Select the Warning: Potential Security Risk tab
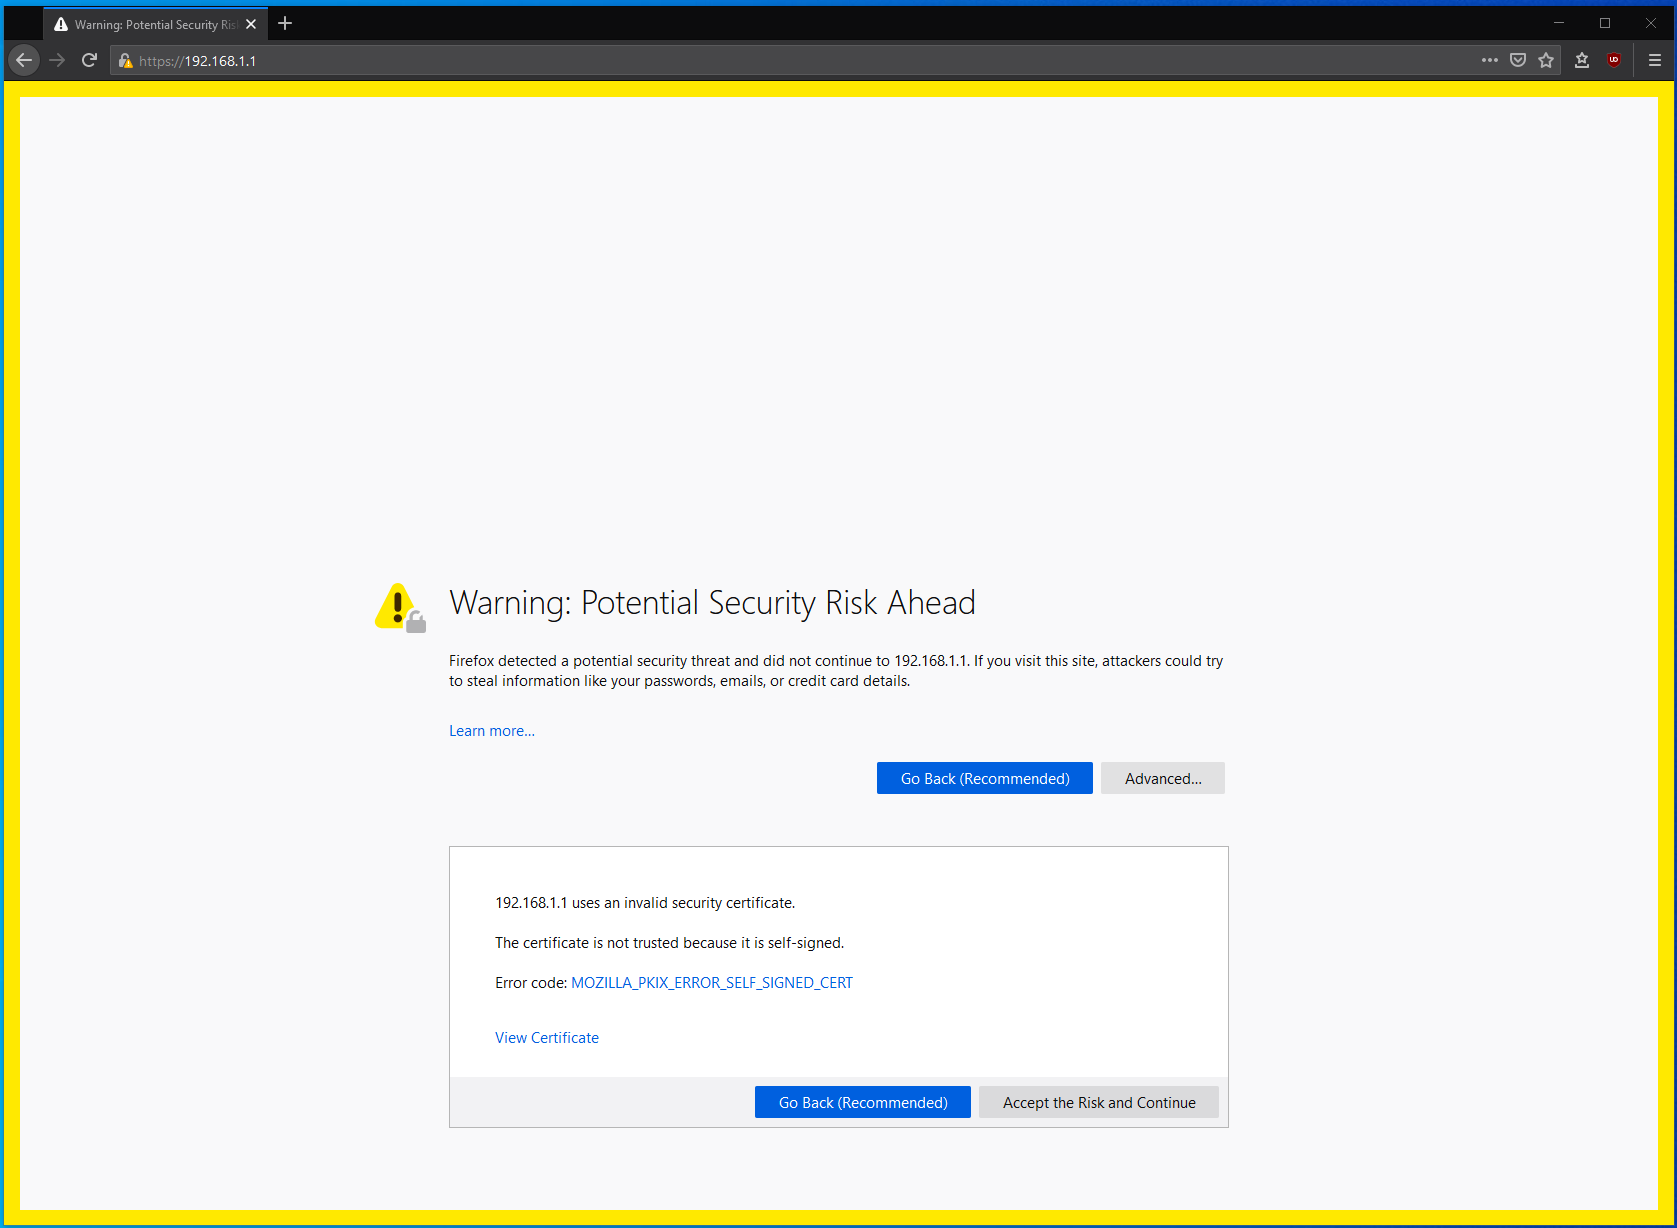Image resolution: width=1677 pixels, height=1228 pixels. [155, 24]
